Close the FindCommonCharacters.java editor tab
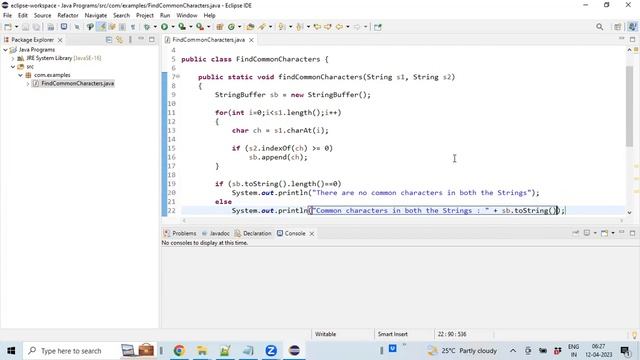640x360 pixels. pos(251,40)
